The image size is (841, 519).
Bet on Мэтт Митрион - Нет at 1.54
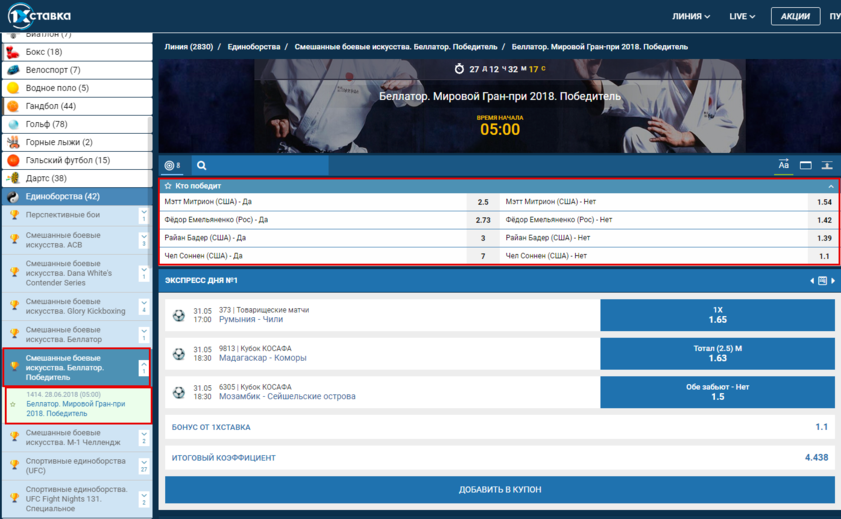823,202
